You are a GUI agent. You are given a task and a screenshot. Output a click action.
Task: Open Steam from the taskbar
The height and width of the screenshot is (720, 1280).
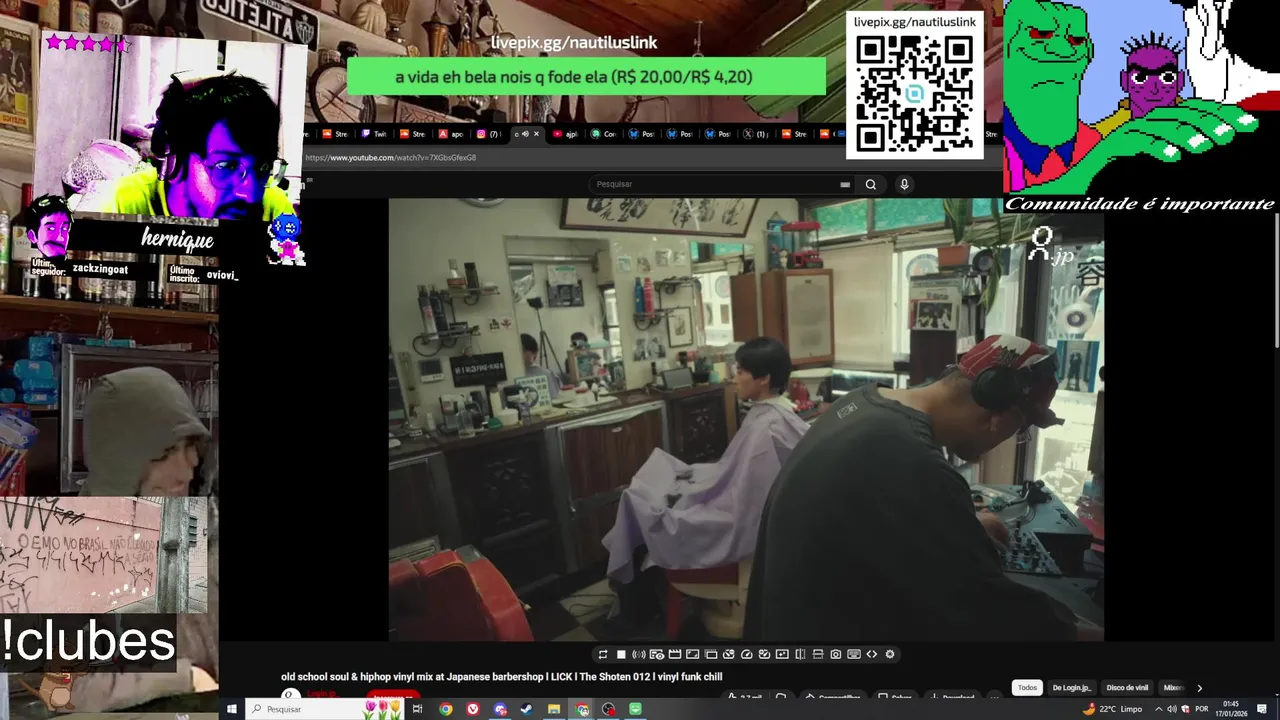(527, 709)
